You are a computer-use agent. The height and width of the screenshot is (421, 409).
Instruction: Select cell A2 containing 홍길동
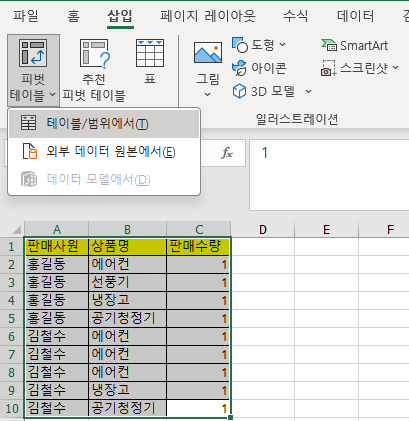[57, 264]
